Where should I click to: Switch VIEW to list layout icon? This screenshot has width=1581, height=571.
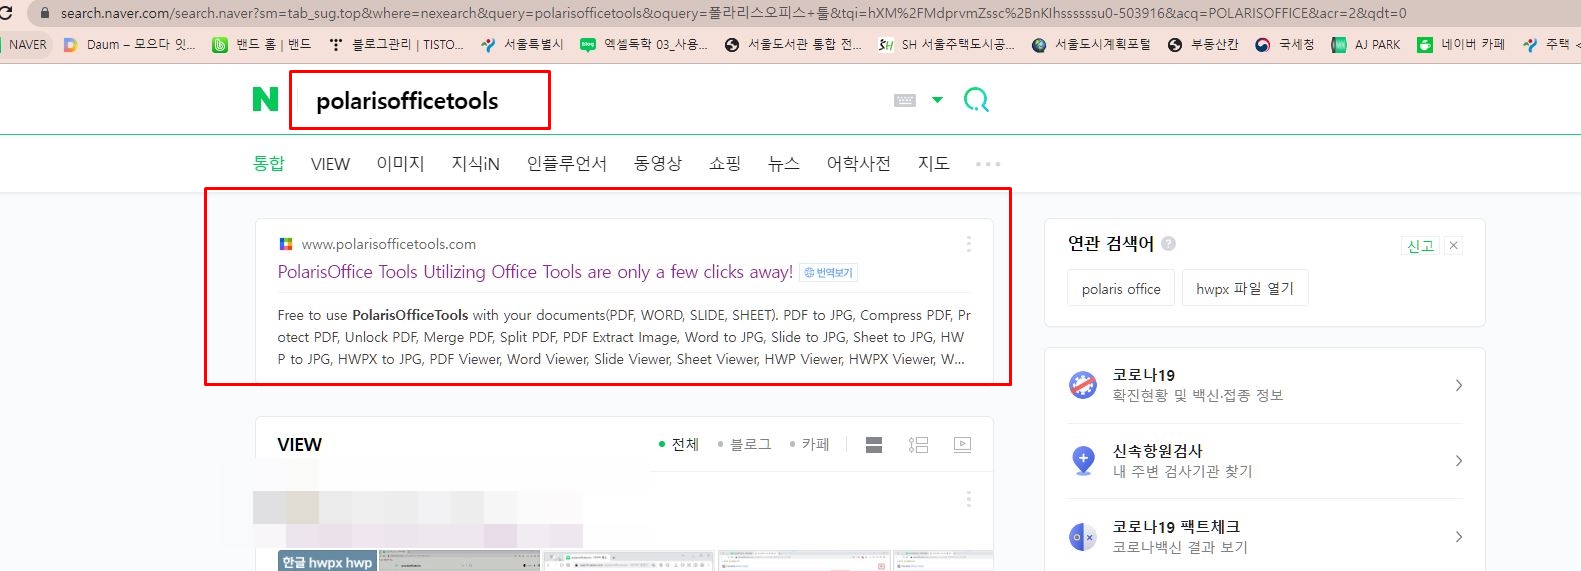918,445
